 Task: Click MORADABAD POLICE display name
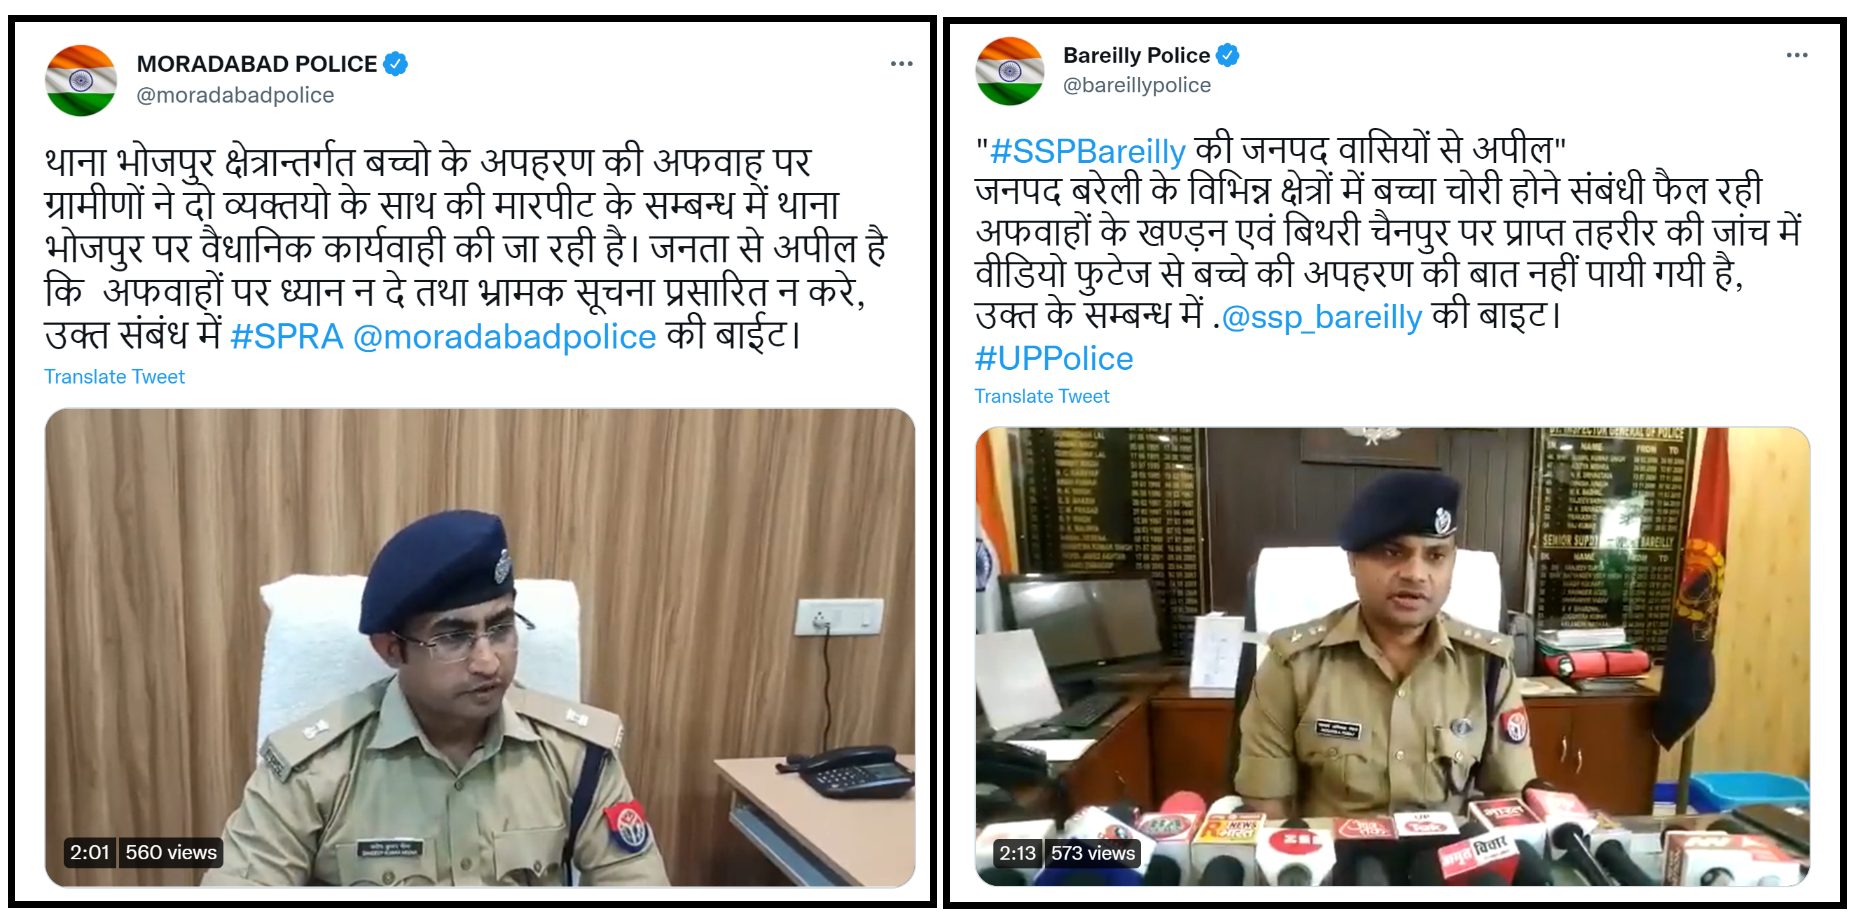point(257,64)
